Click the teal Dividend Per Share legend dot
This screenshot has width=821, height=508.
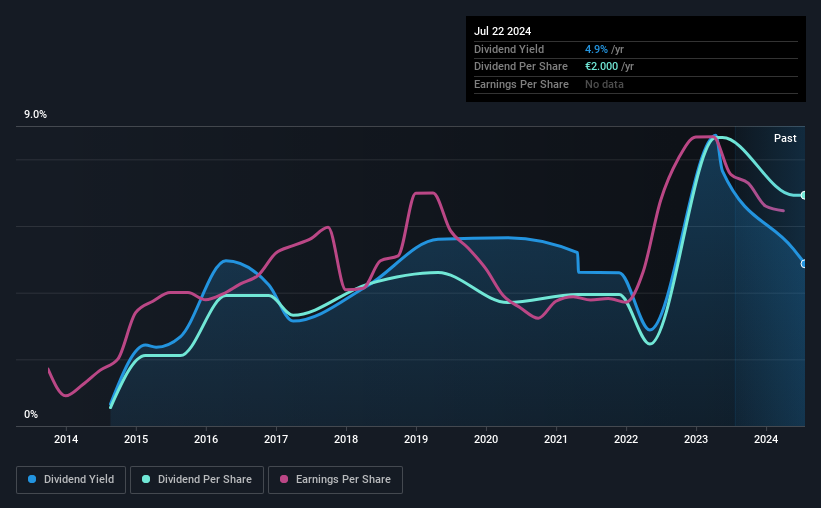[146, 479]
